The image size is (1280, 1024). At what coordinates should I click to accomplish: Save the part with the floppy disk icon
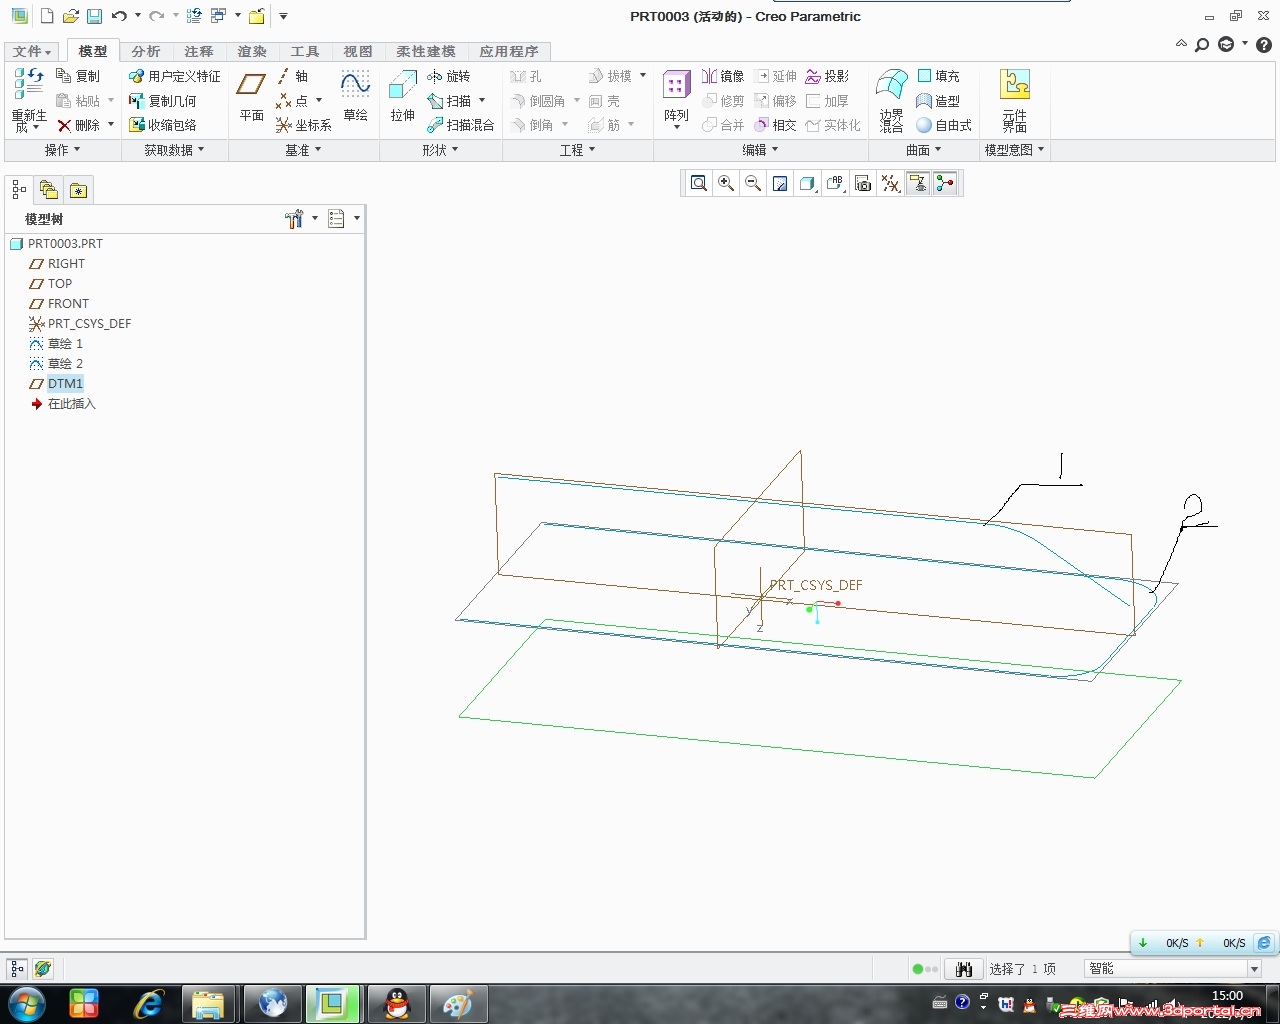pos(94,16)
